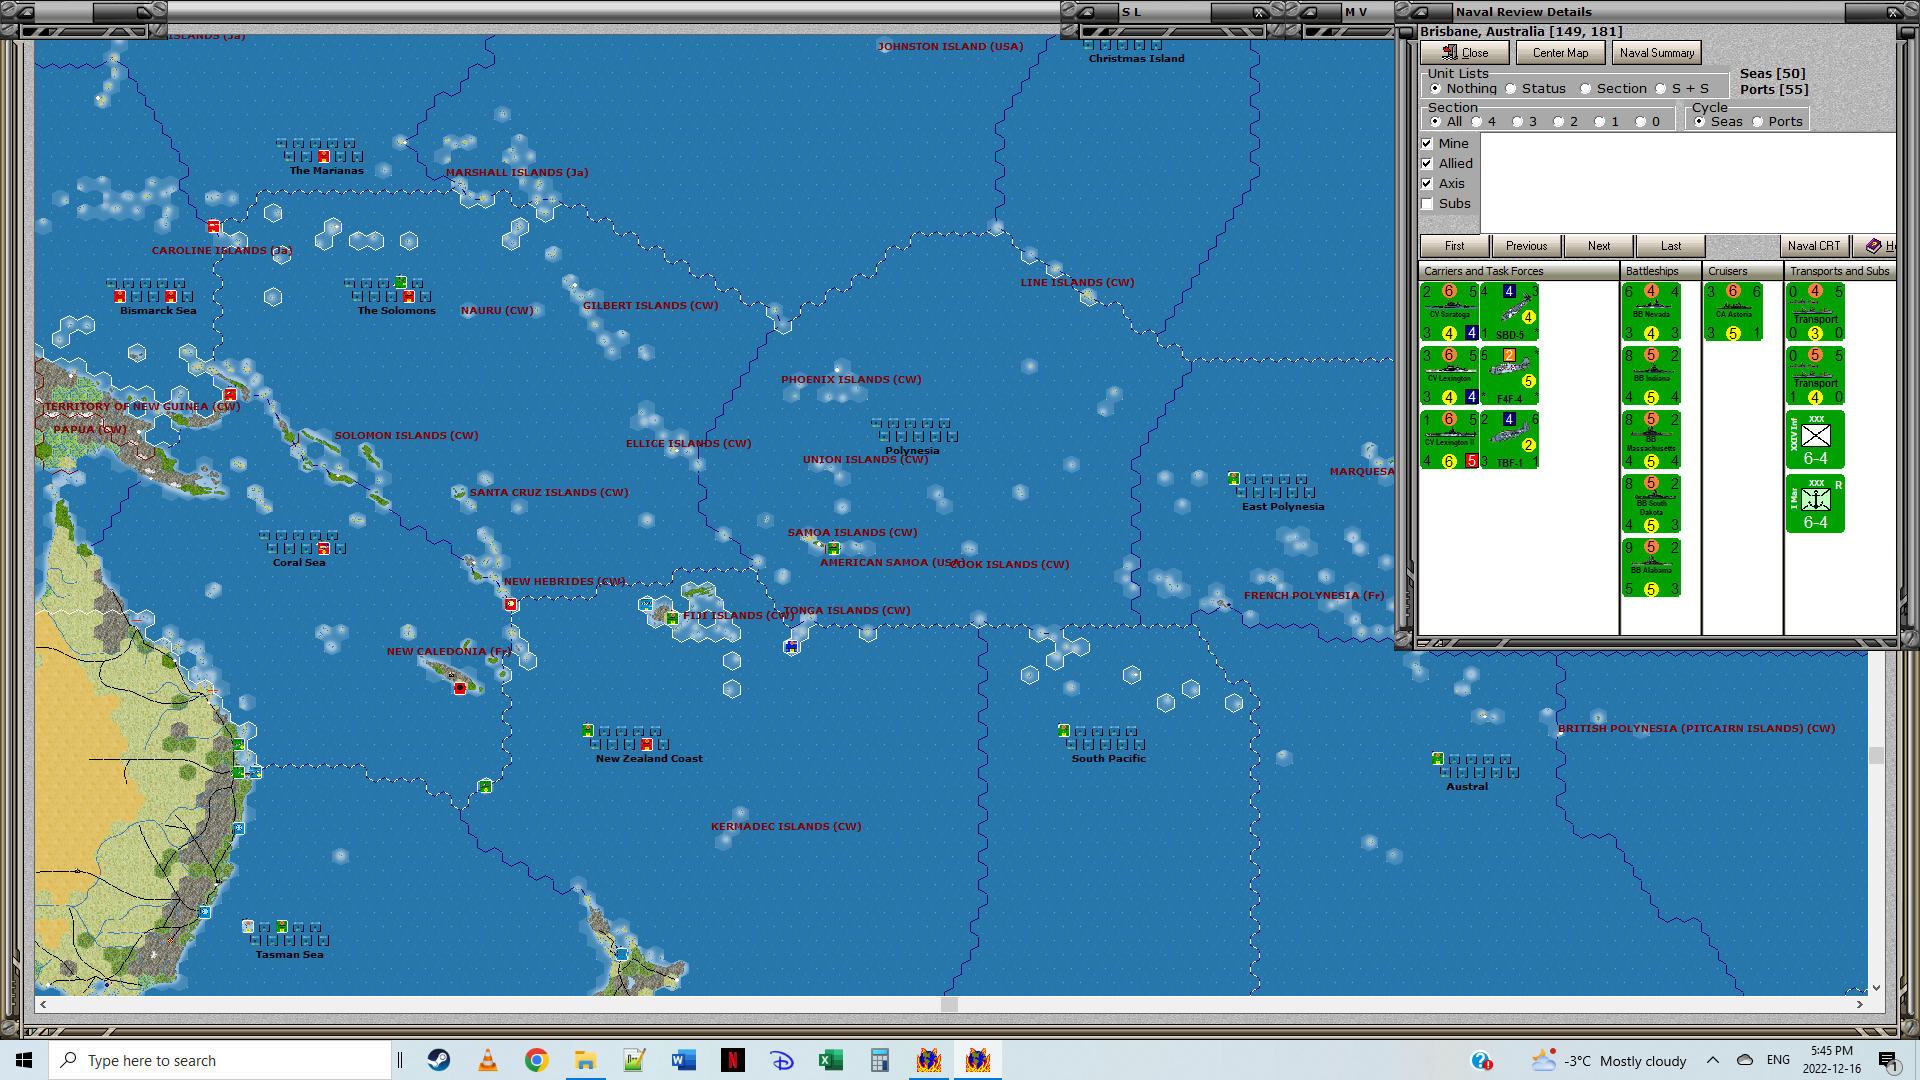The width and height of the screenshot is (1920, 1080).
Task: Select the BB Massachusetts battleship counter
Action: (1651, 440)
